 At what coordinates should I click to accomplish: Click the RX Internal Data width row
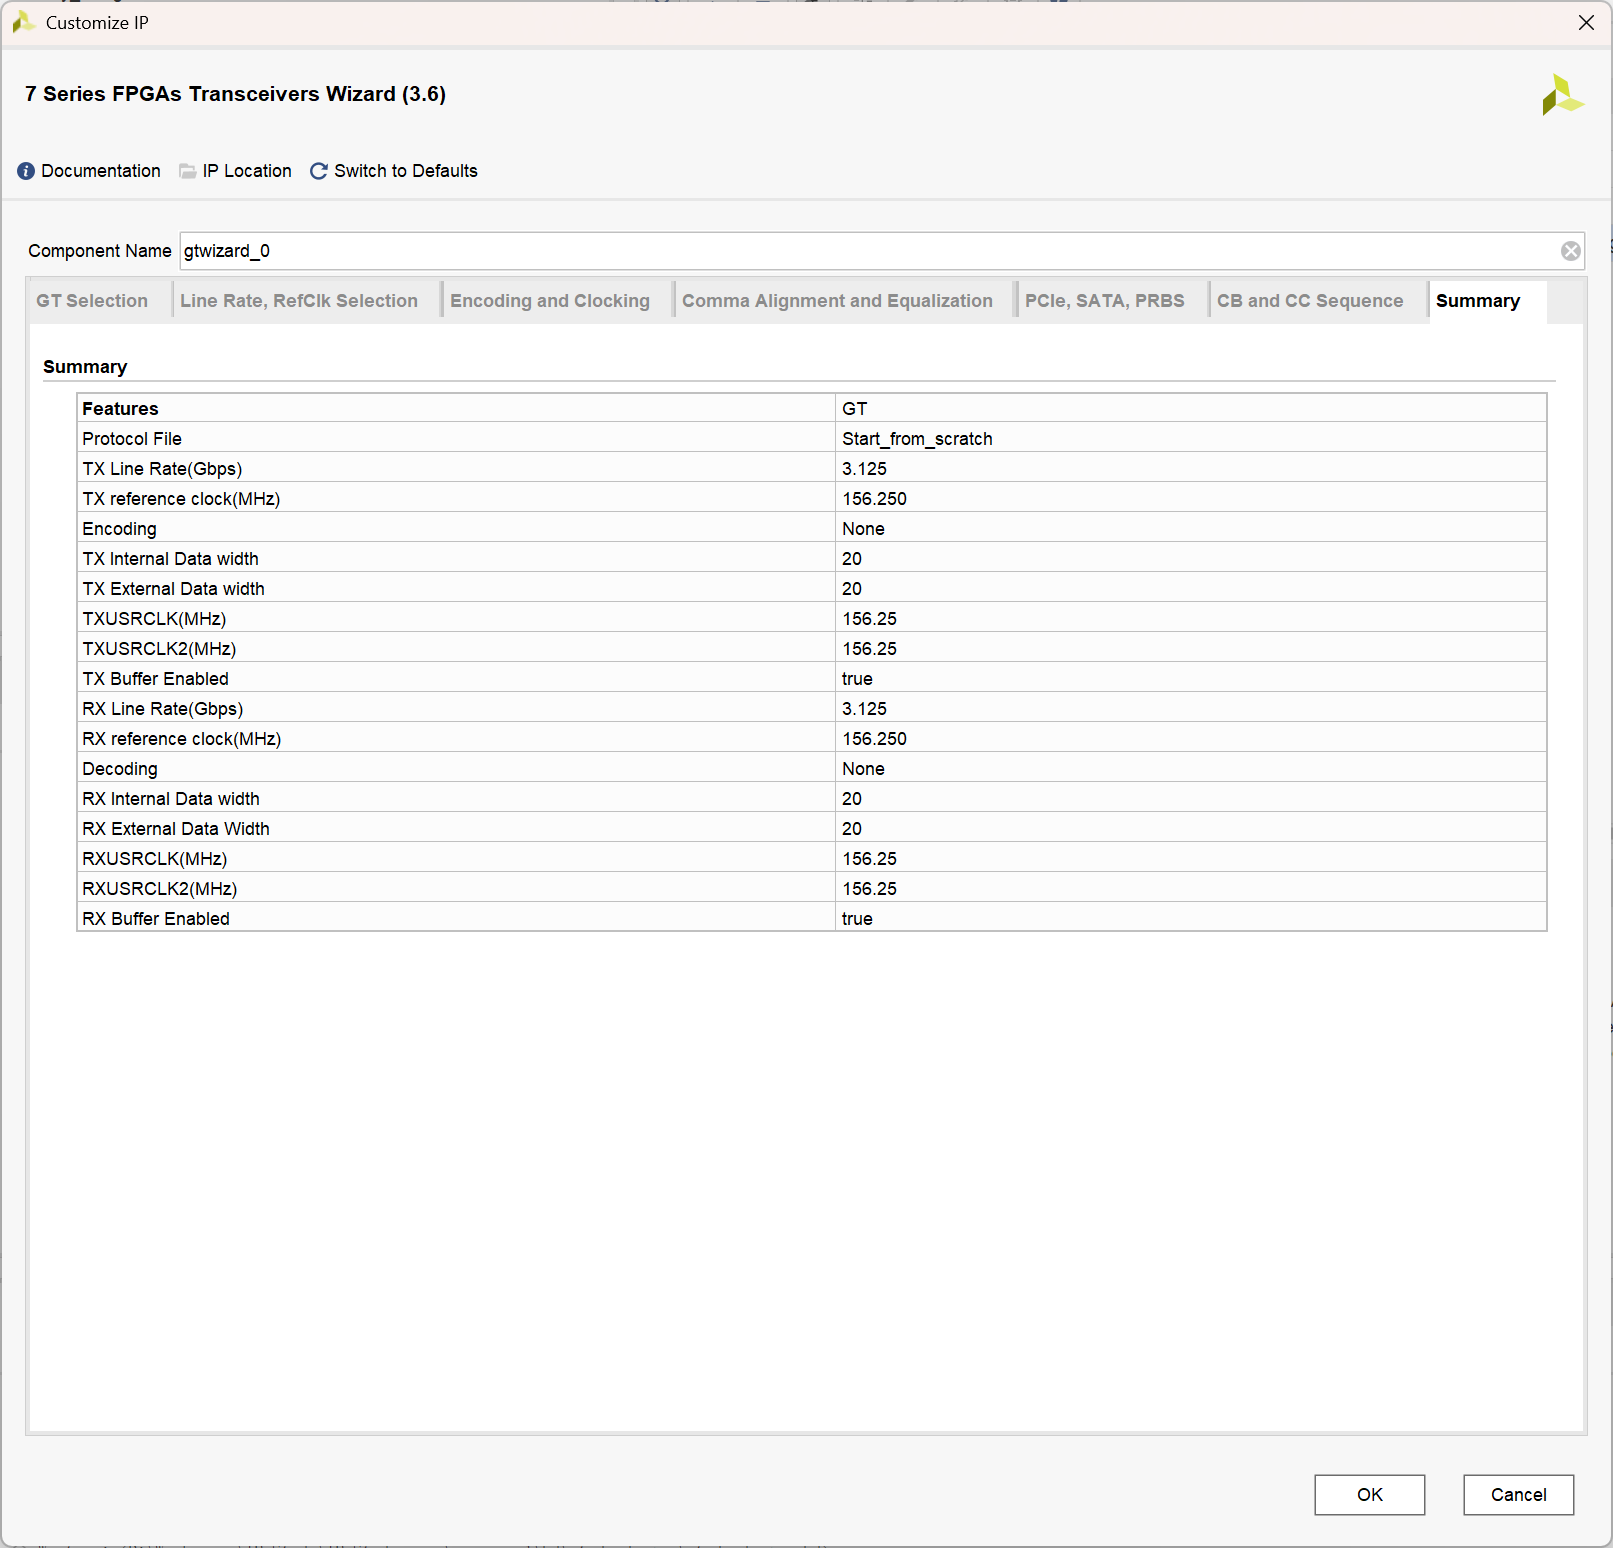click(812, 798)
